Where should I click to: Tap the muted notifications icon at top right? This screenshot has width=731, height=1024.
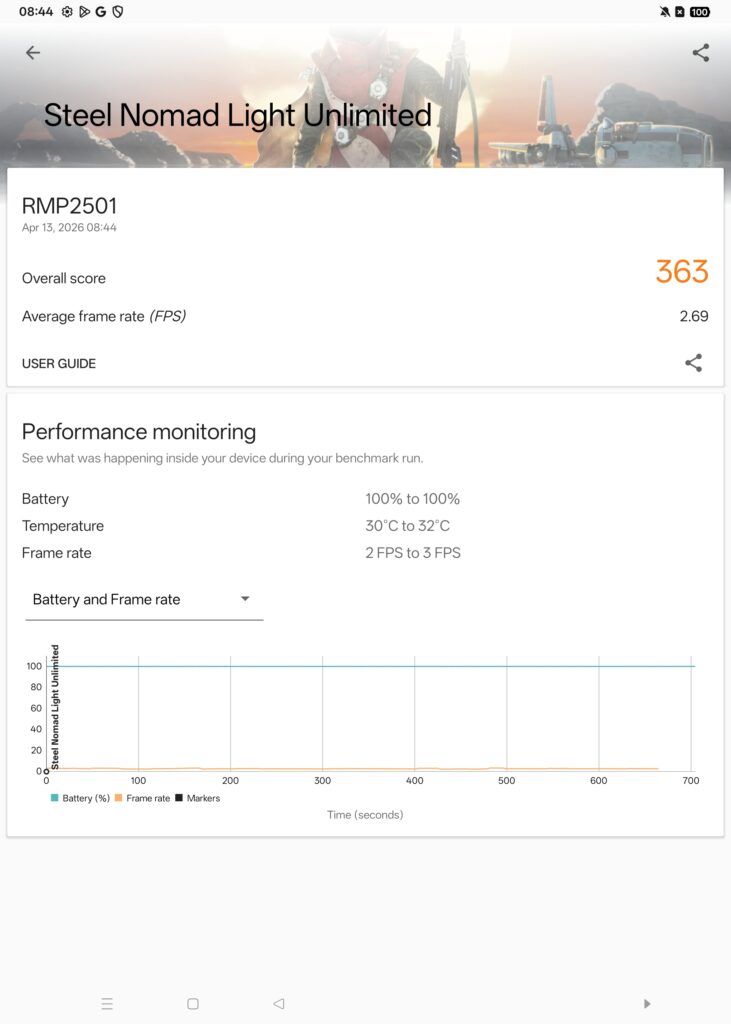pyautogui.click(x=665, y=12)
